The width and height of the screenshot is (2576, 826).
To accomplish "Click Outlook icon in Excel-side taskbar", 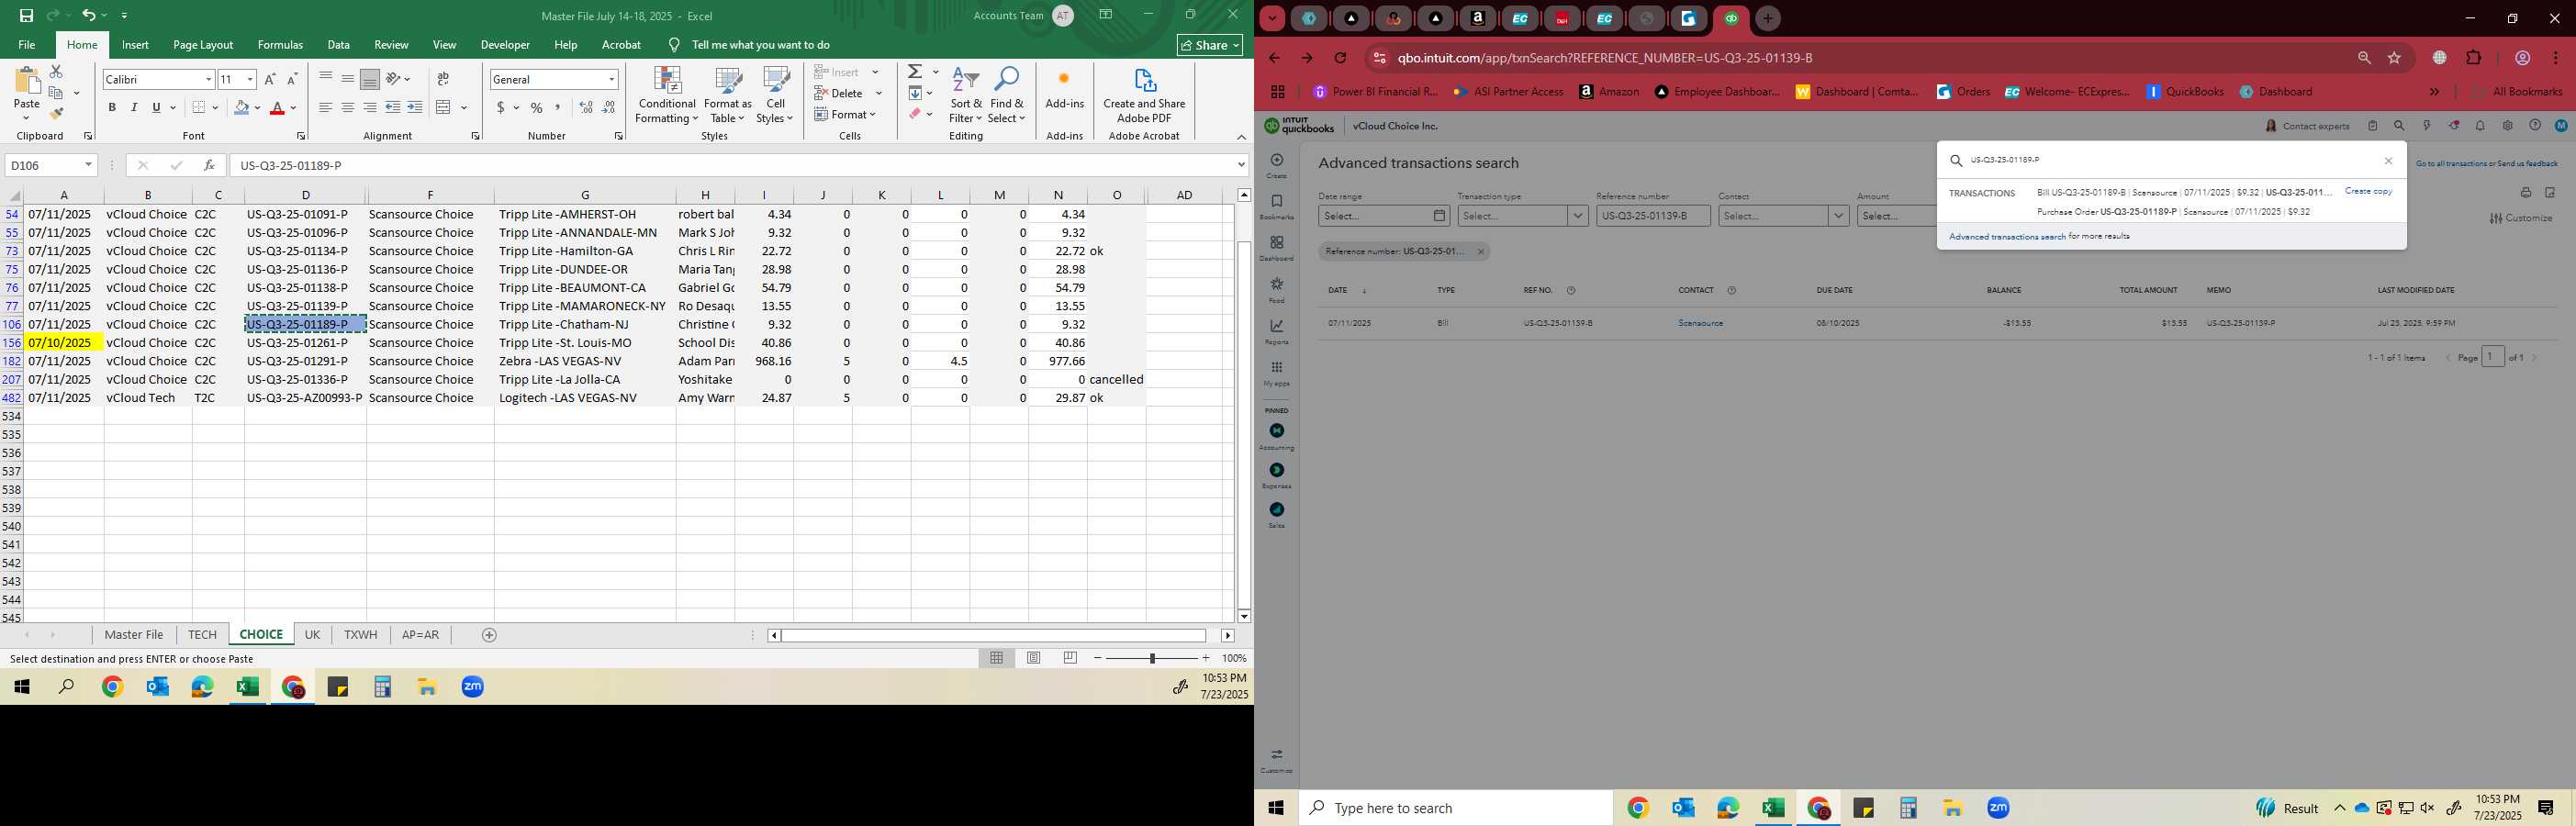I will pyautogui.click(x=157, y=687).
